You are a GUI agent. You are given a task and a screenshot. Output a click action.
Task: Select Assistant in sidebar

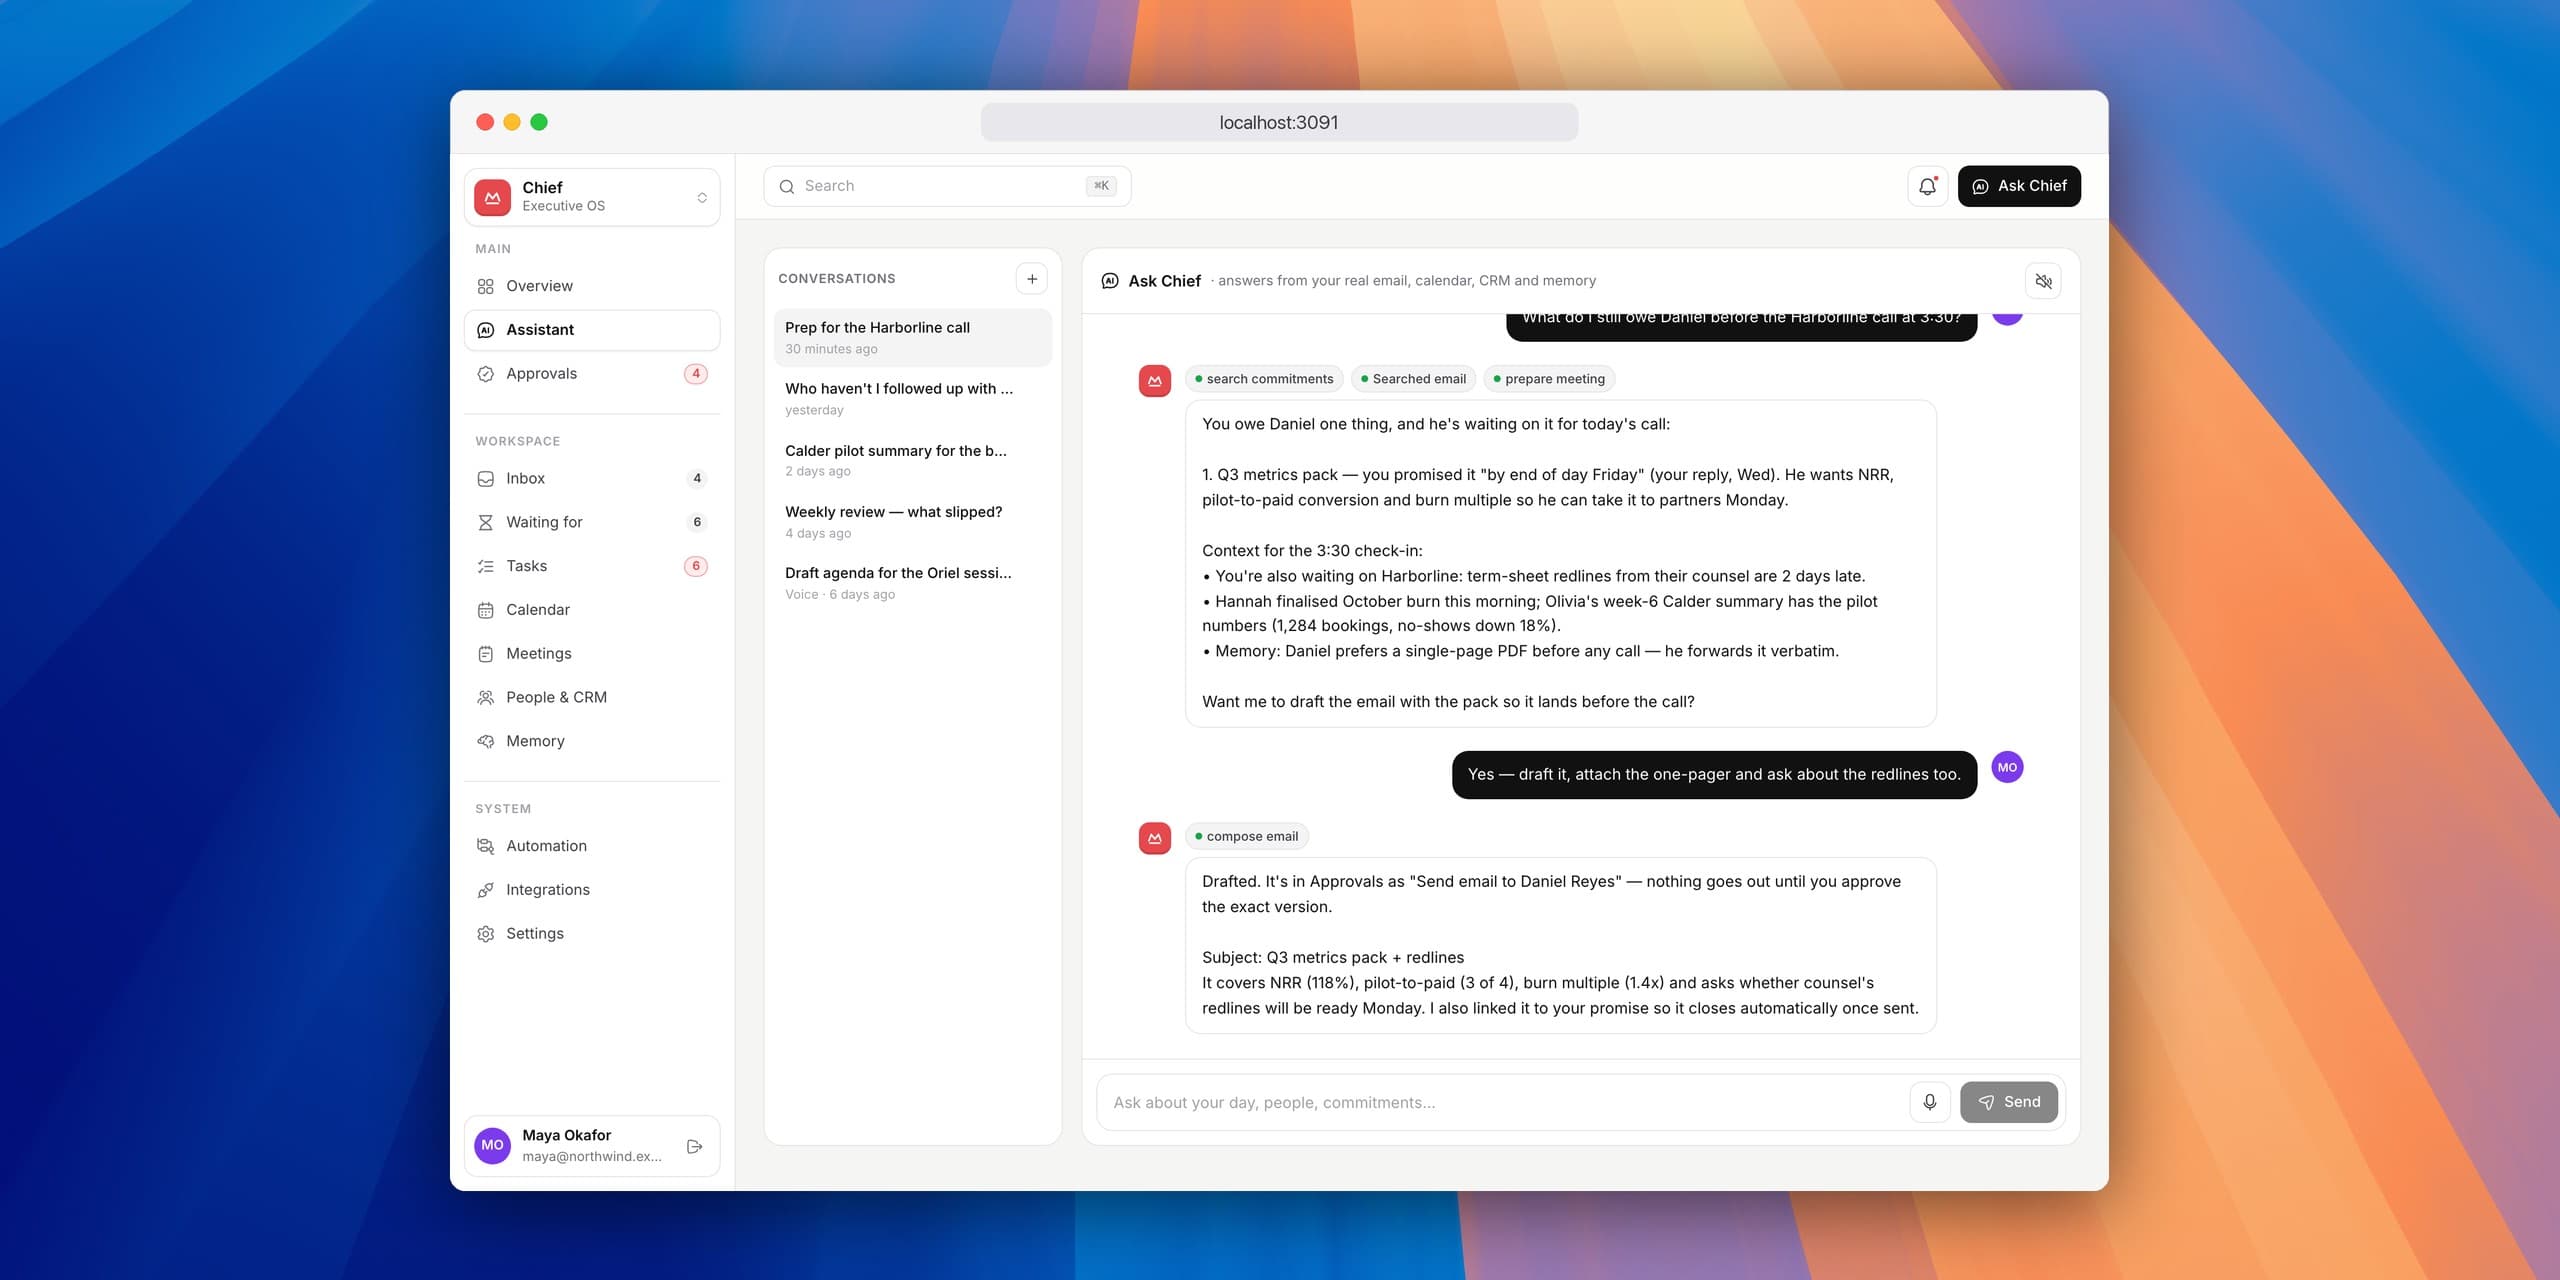pyautogui.click(x=592, y=330)
